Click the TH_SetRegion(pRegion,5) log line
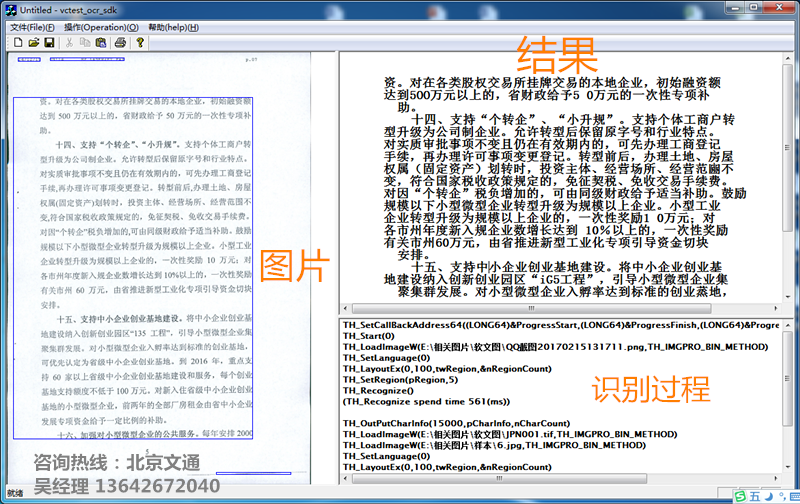 click(x=401, y=380)
